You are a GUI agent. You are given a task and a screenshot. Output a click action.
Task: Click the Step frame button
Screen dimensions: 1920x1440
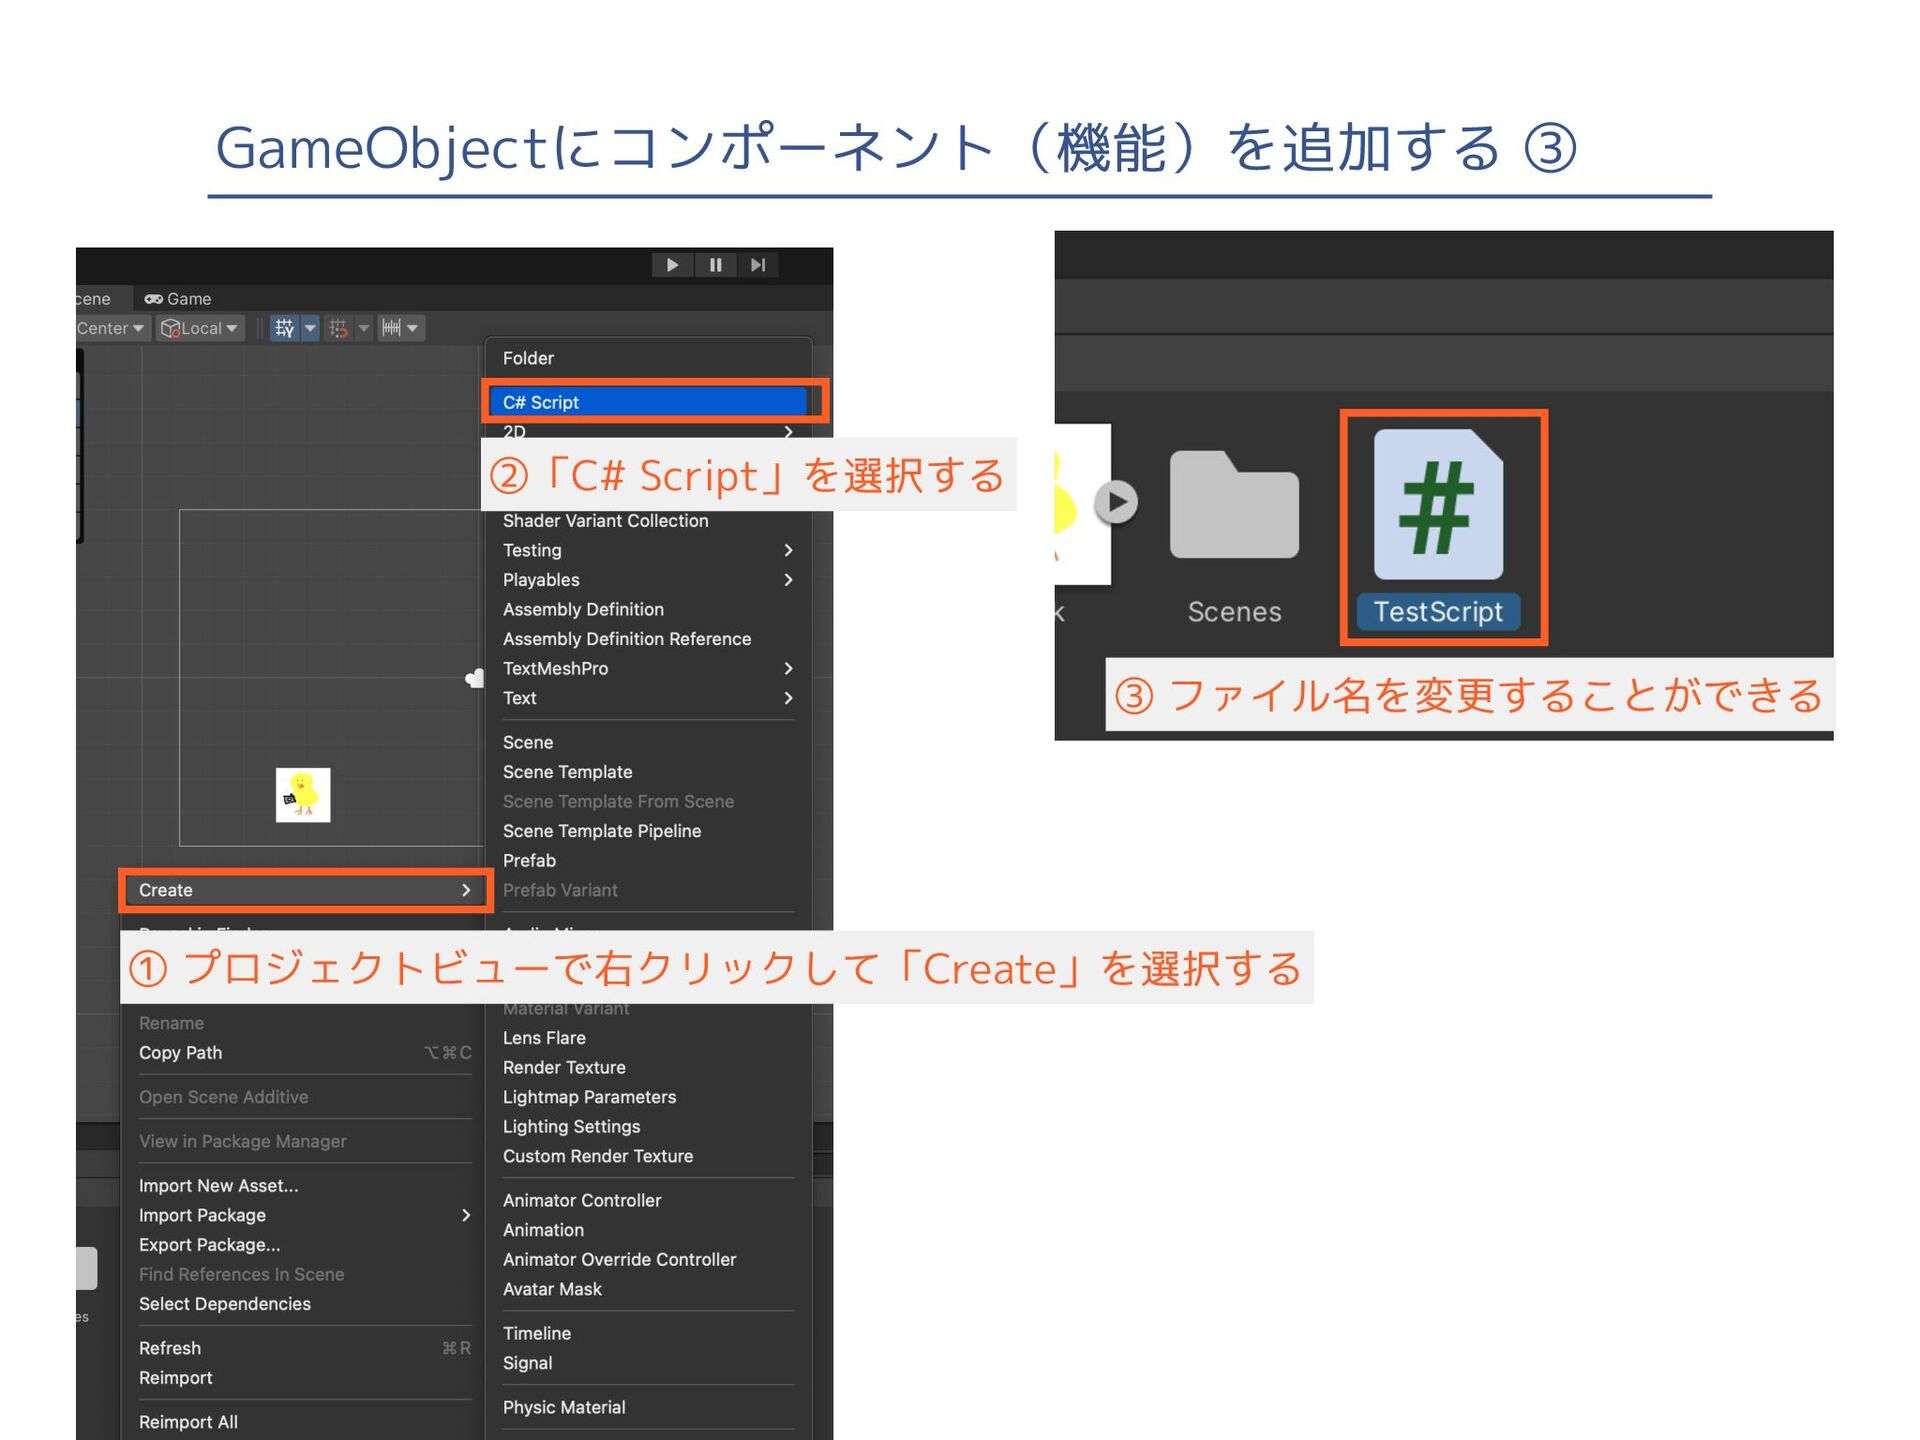[758, 265]
